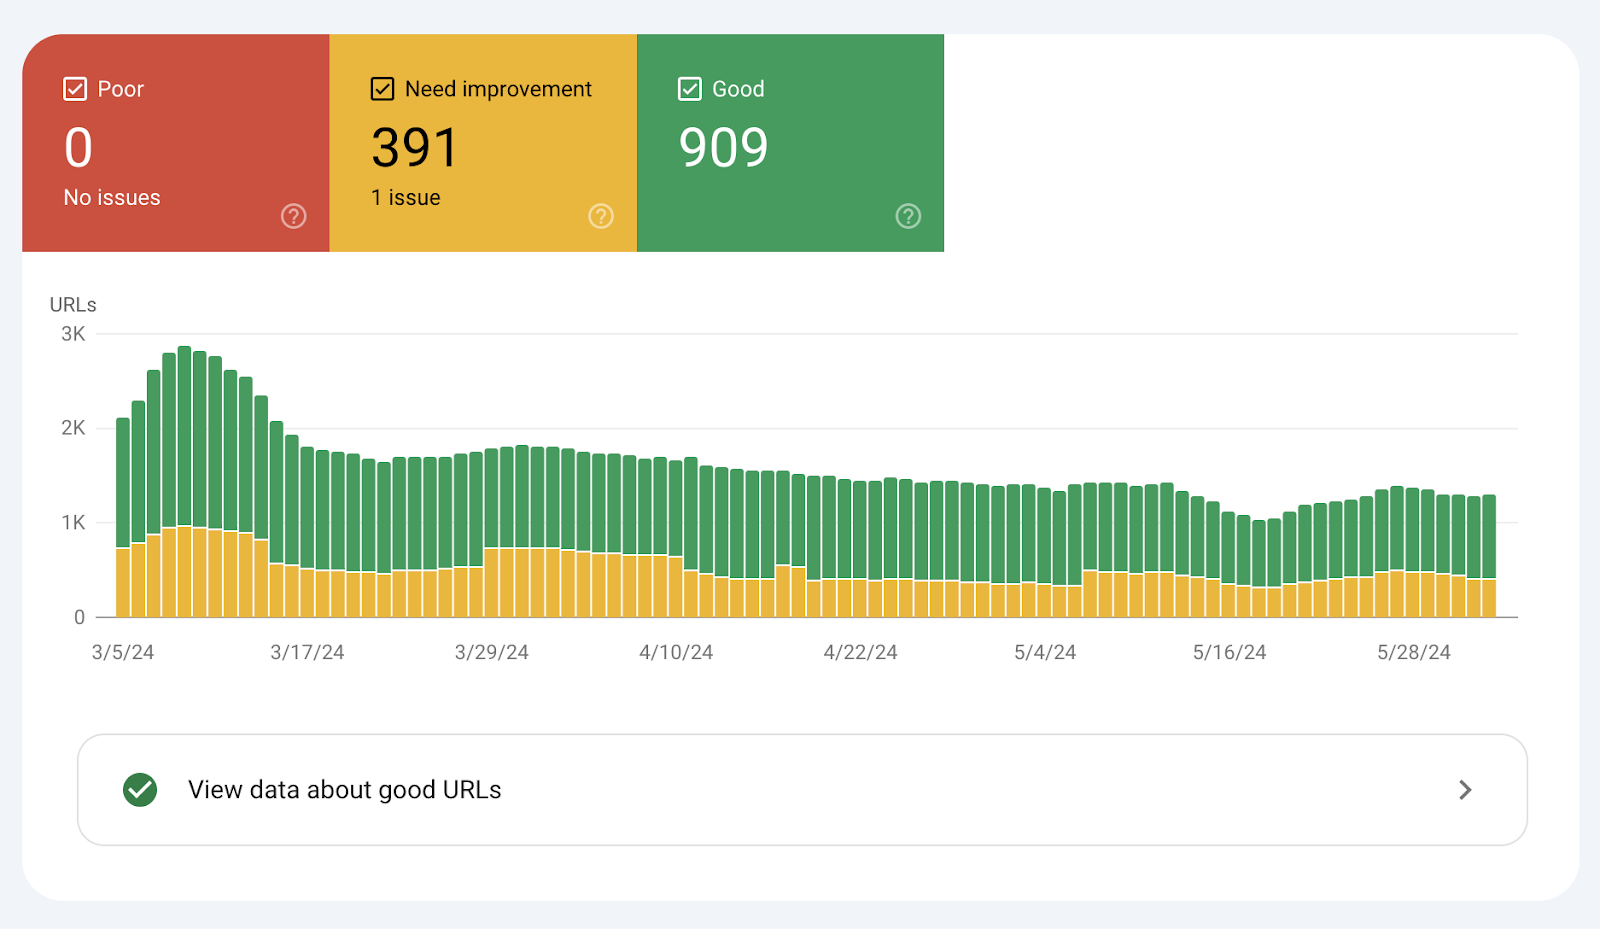The width and height of the screenshot is (1600, 929).
Task: Open View data about good URLs
Action: pyautogui.click(x=802, y=790)
